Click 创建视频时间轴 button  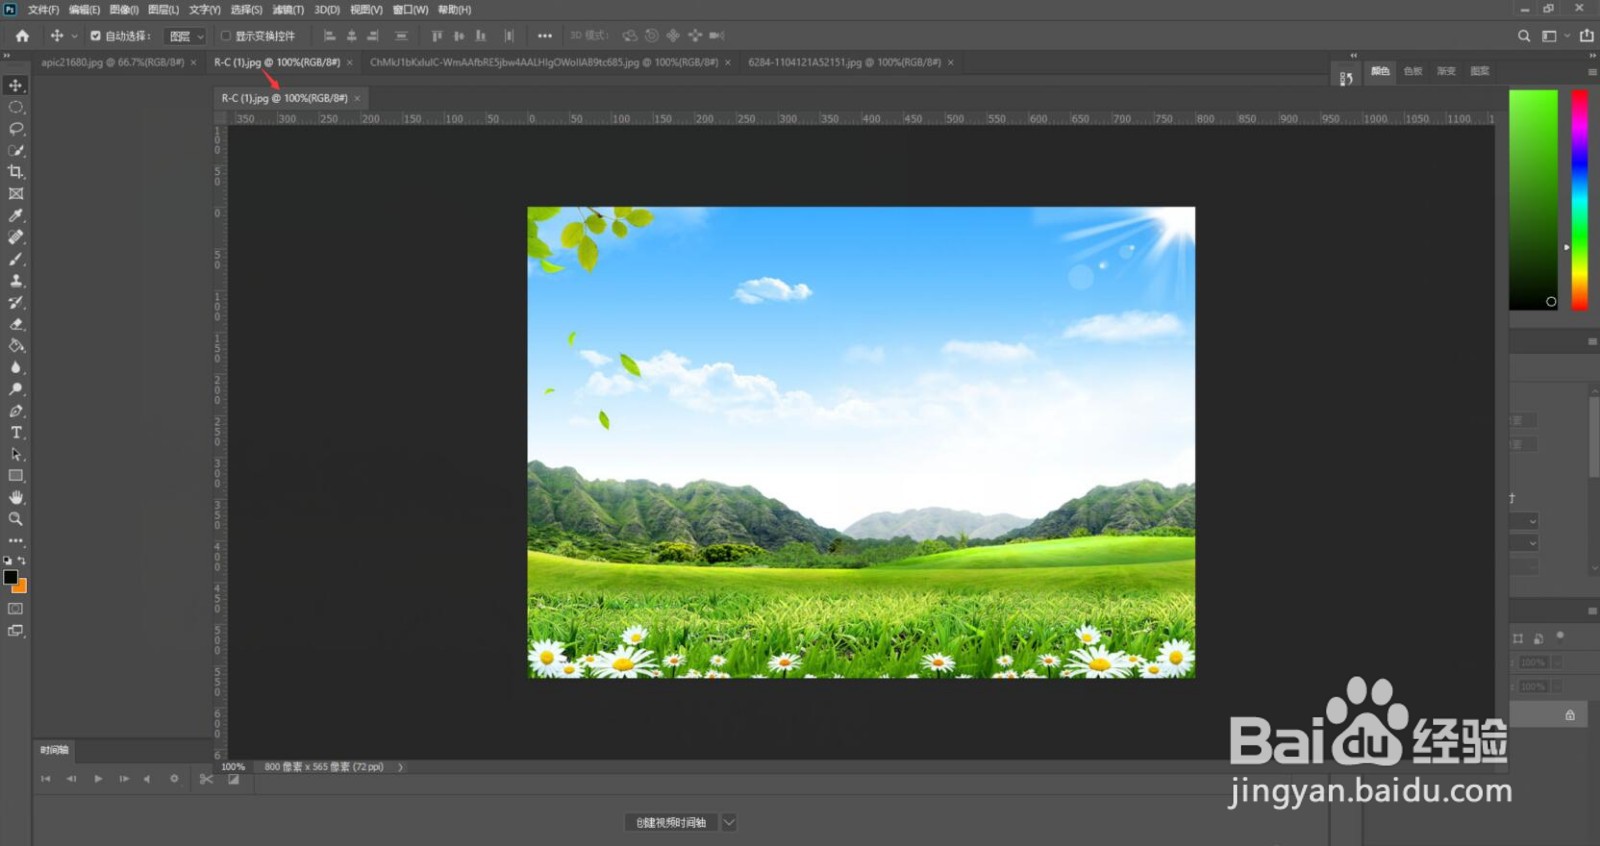pos(671,822)
